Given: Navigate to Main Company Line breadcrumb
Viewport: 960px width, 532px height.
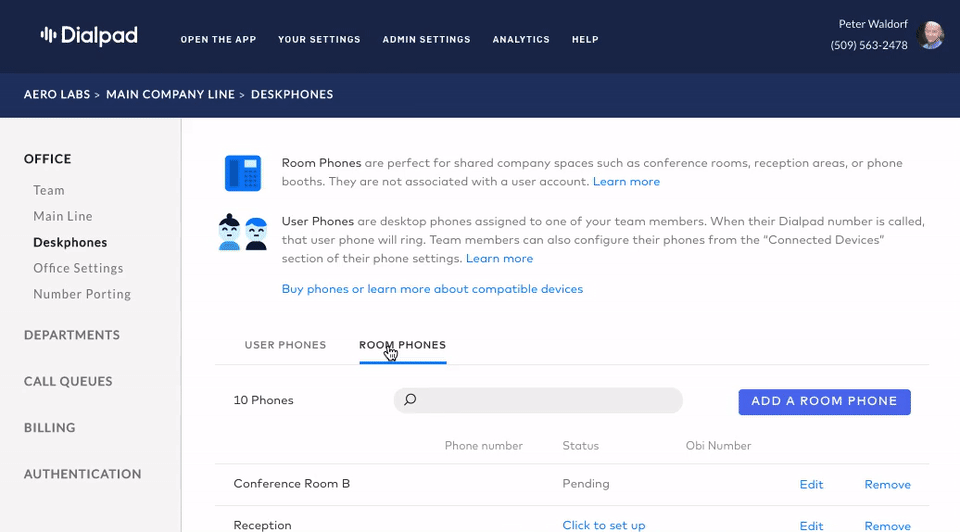Looking at the screenshot, I should 170,94.
